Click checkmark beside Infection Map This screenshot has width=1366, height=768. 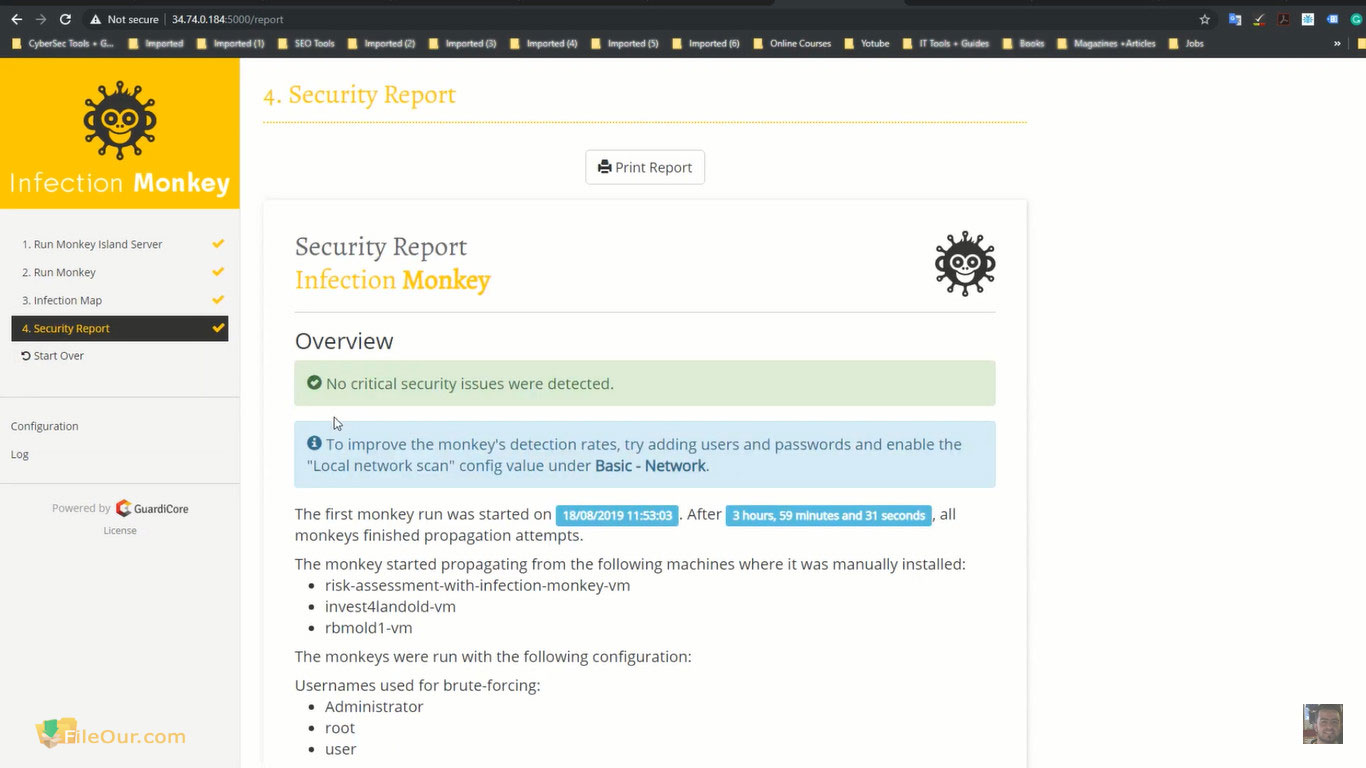(218, 300)
